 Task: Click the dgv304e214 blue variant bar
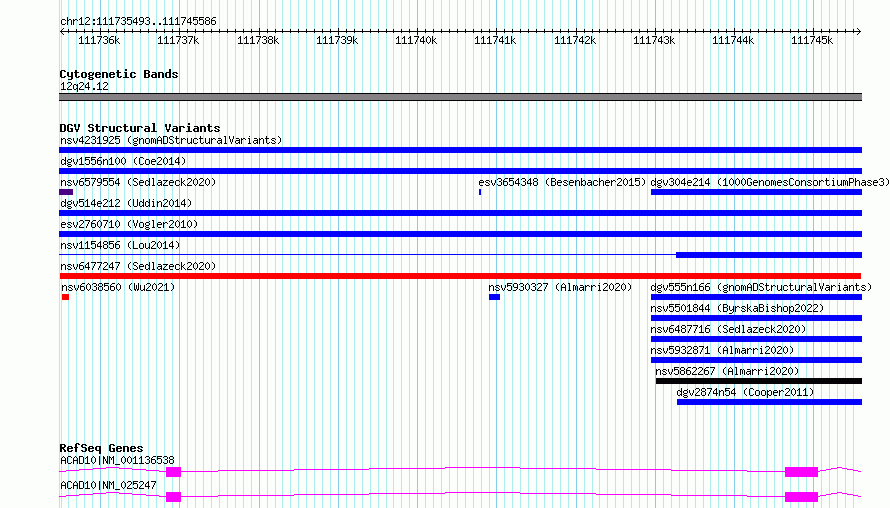(x=756, y=192)
